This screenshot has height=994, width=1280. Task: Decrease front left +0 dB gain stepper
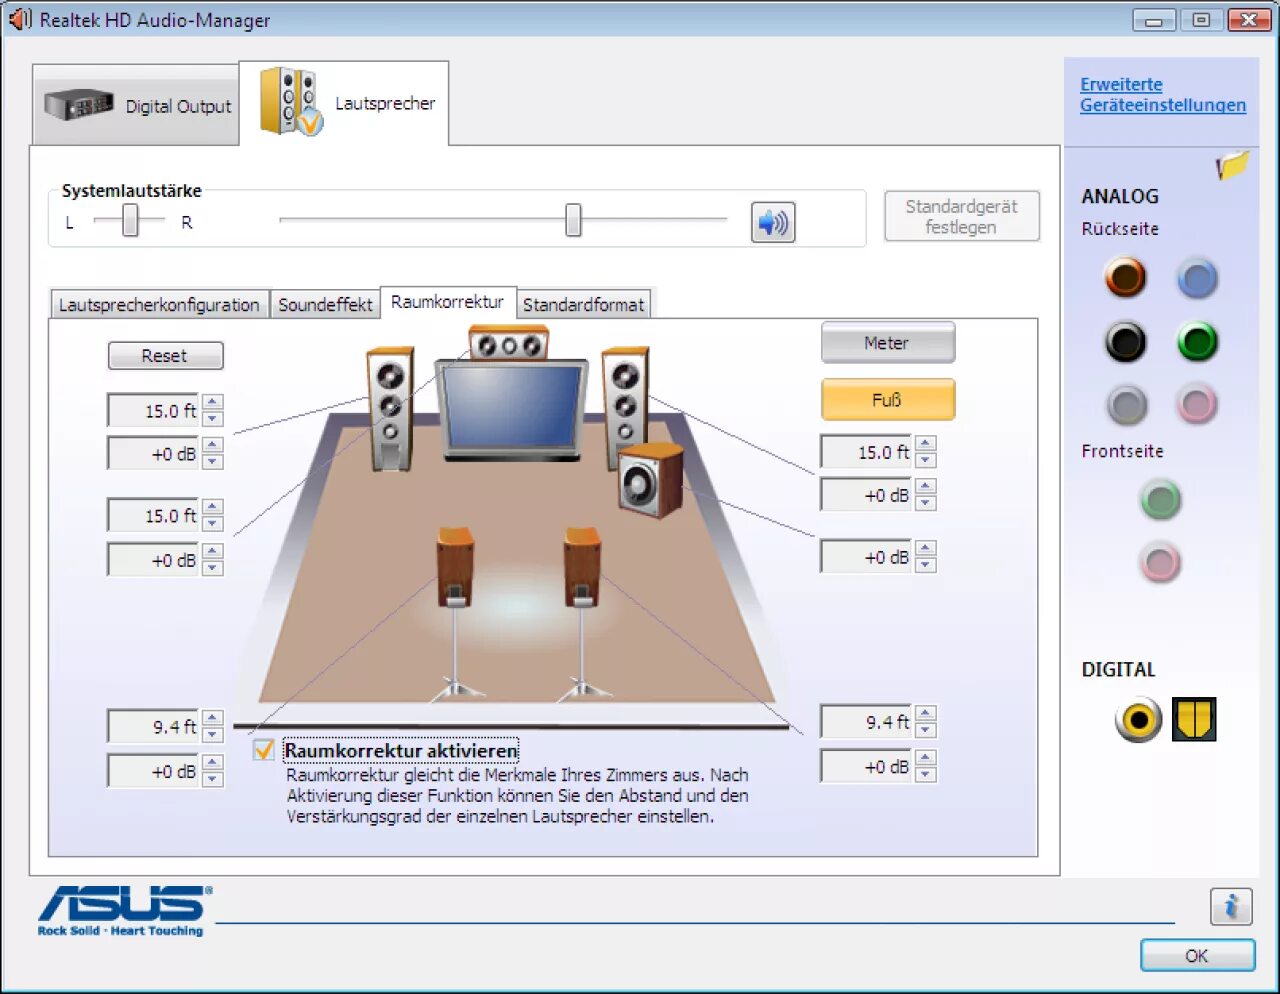pyautogui.click(x=212, y=462)
